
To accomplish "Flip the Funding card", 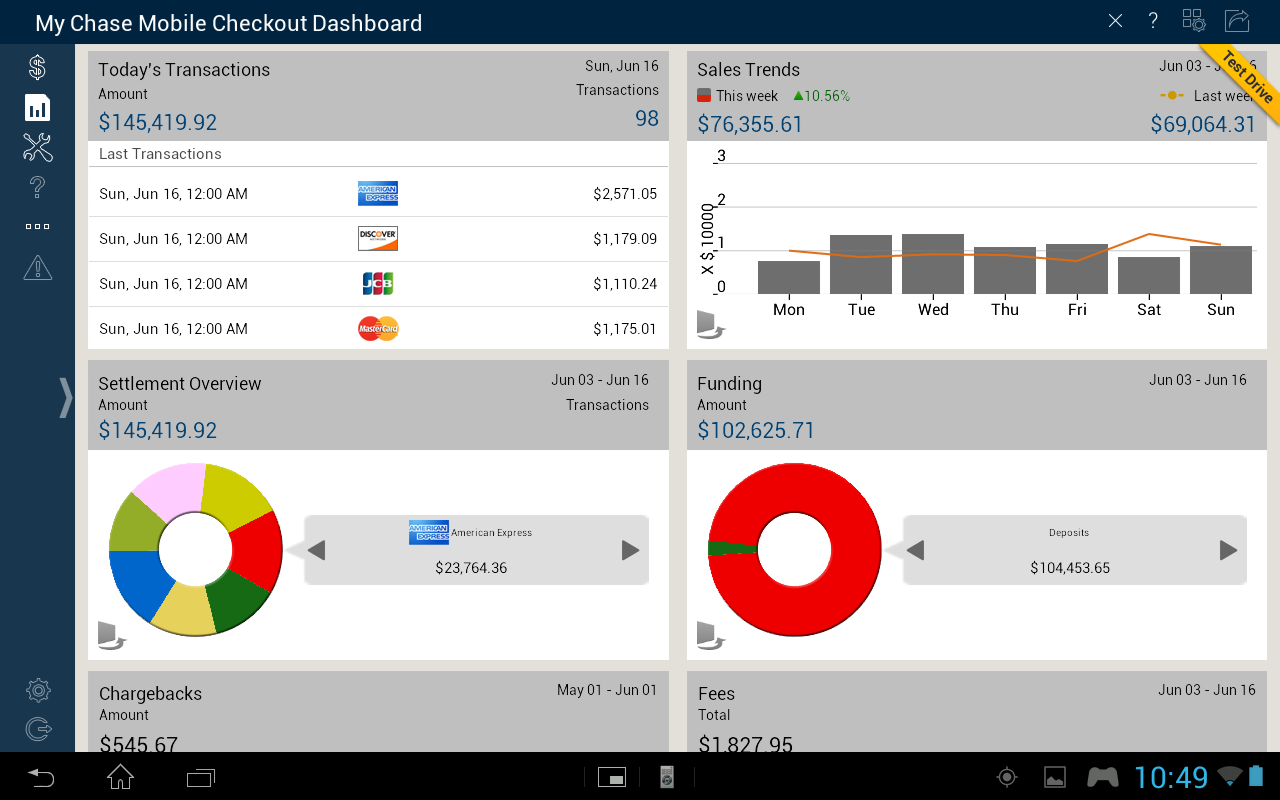I will click(x=711, y=636).
